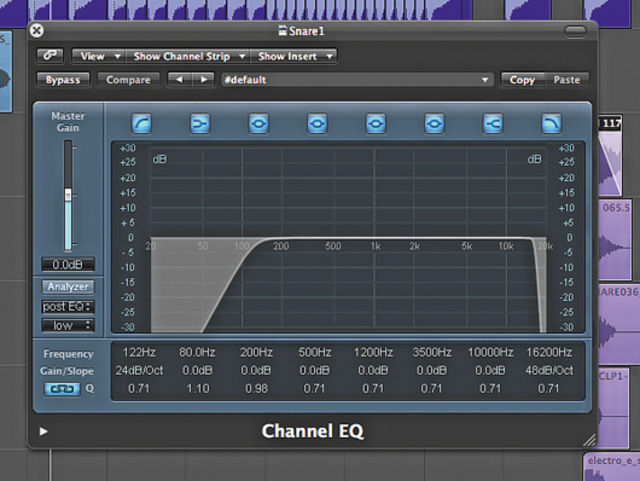Screen dimensions: 640x481
Task: Click the 500Hz frequency value
Action: click(x=315, y=352)
